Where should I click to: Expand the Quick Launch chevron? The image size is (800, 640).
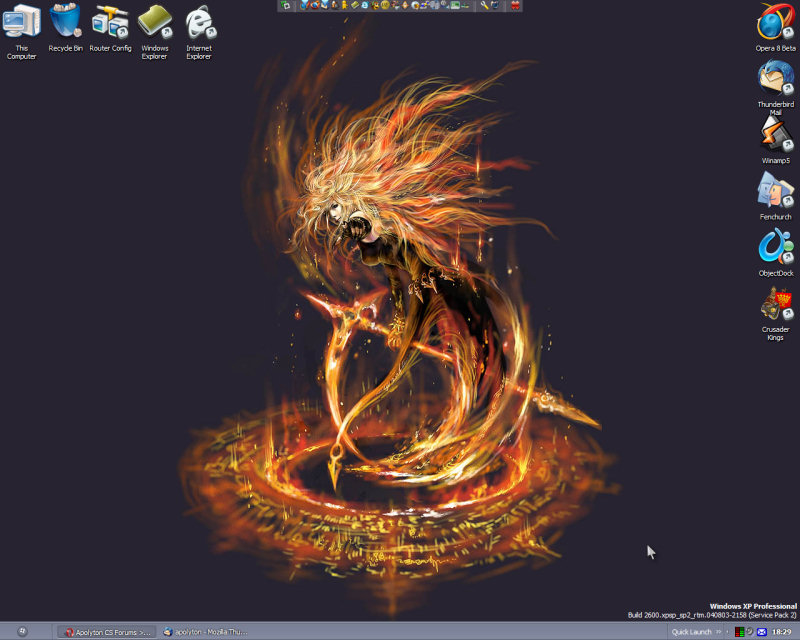coord(718,632)
